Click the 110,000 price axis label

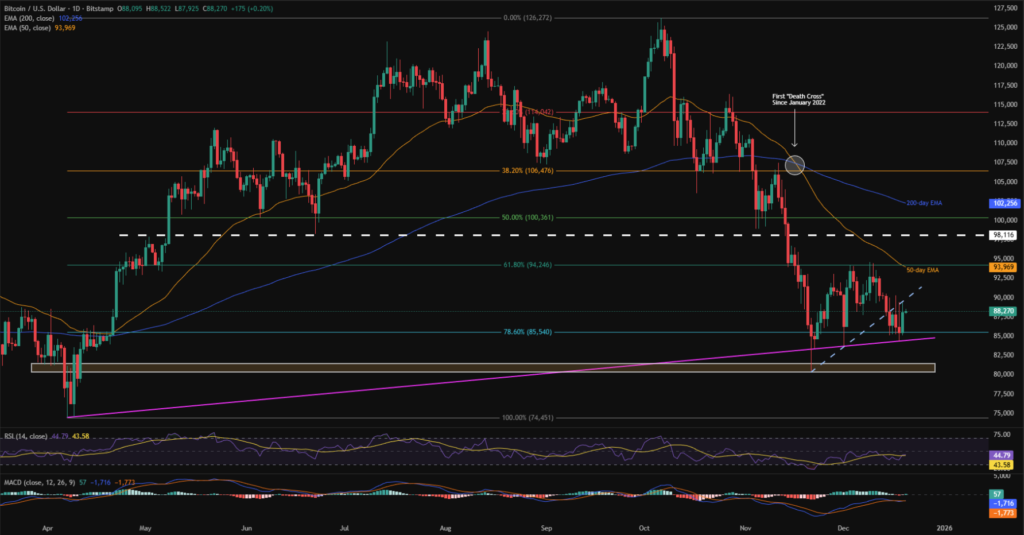pyautogui.click(x=1005, y=142)
